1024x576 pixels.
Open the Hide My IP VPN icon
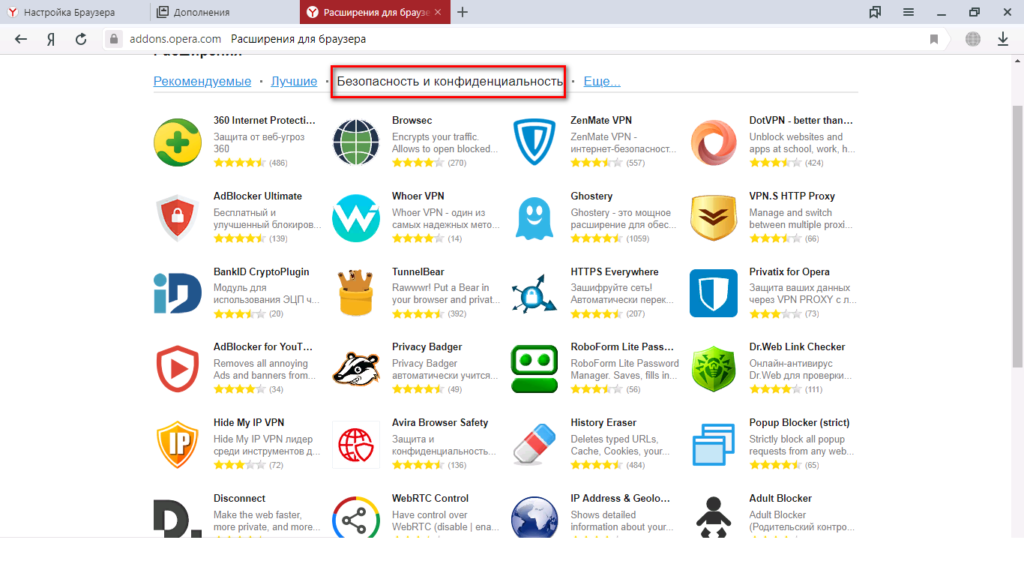177,445
